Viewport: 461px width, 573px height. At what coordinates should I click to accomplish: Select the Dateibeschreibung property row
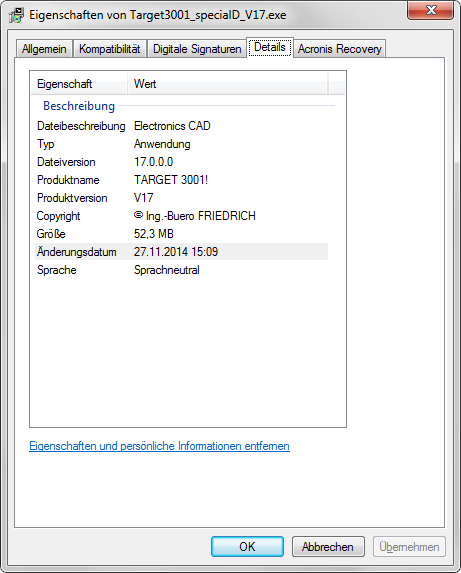click(x=182, y=126)
